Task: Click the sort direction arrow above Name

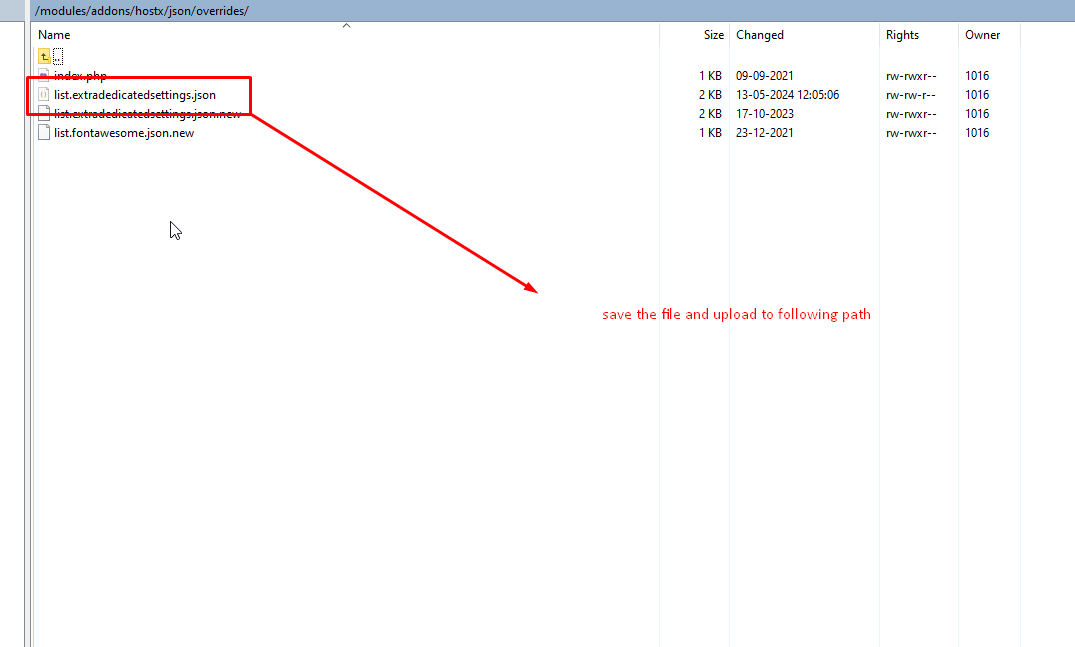Action: tap(347, 25)
